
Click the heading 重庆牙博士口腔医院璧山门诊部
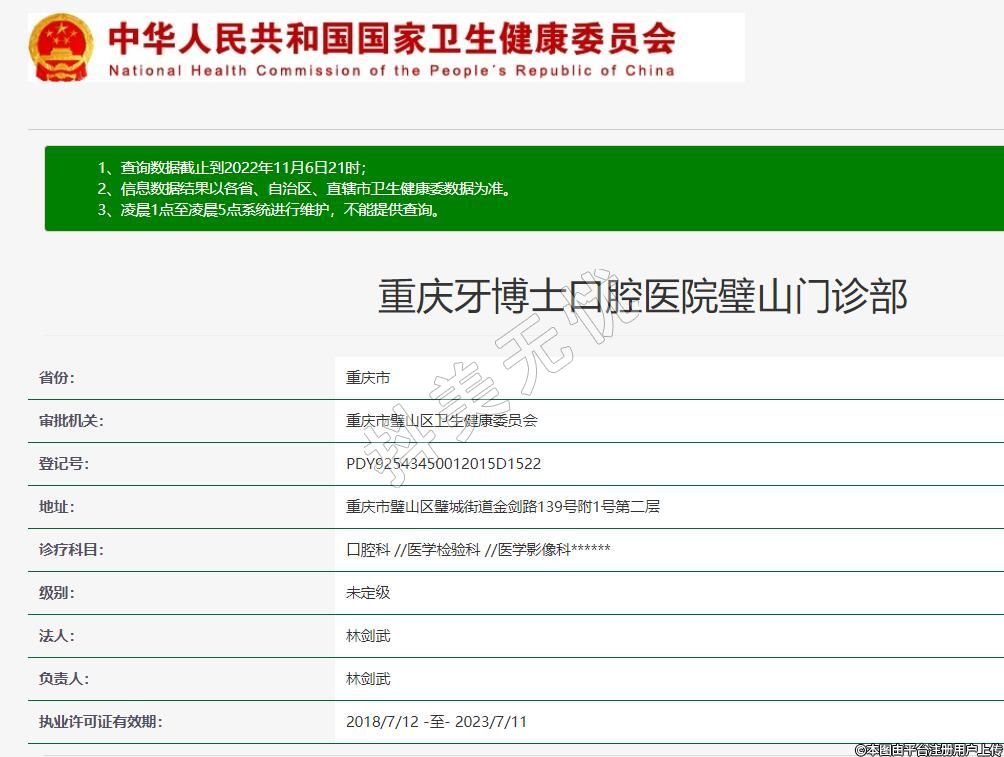coord(642,297)
